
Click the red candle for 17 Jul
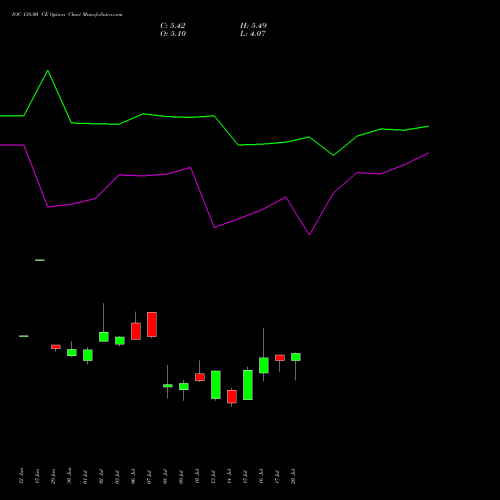coord(280,358)
